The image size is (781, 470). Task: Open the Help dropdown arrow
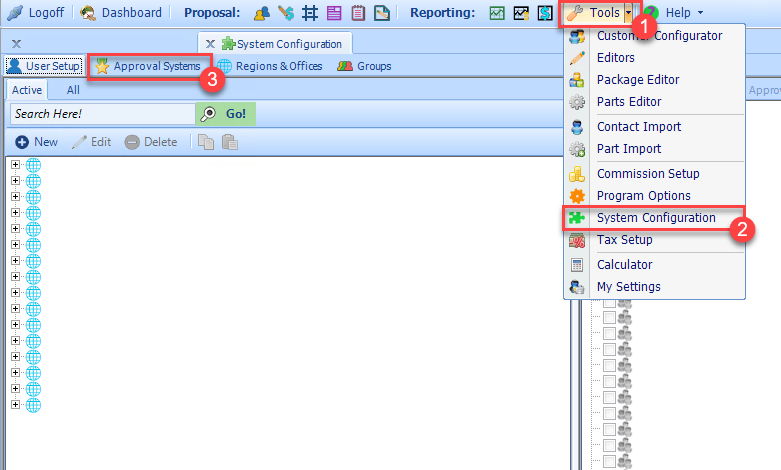click(x=700, y=13)
